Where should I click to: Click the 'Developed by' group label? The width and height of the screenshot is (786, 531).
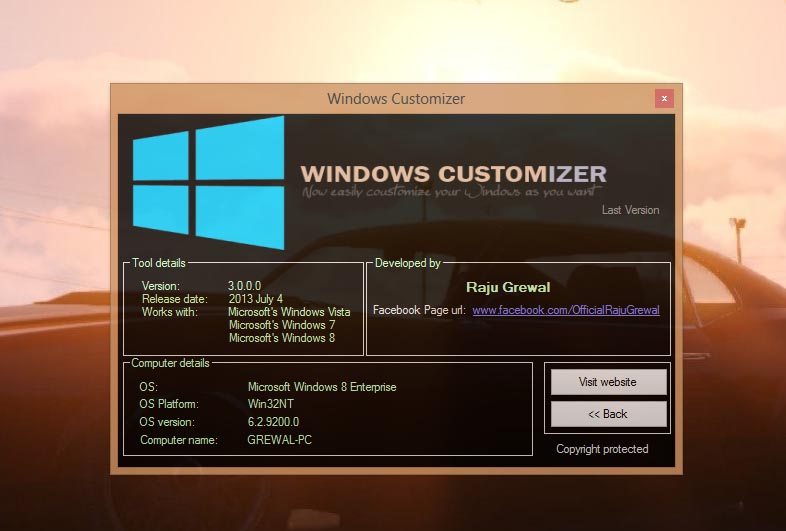click(408, 263)
